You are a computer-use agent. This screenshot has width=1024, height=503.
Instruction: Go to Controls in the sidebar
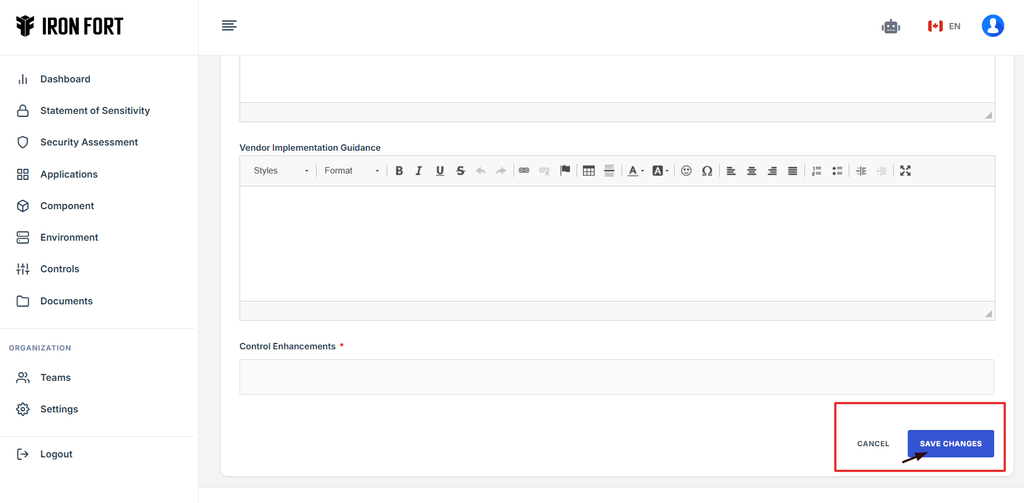point(59,269)
